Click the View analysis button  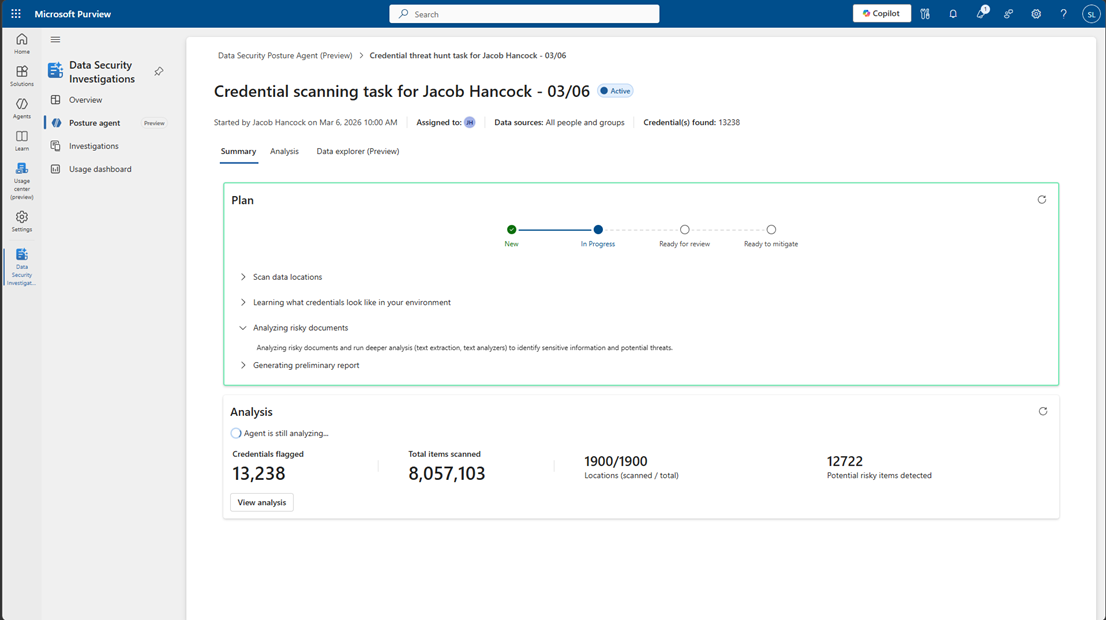click(261, 503)
